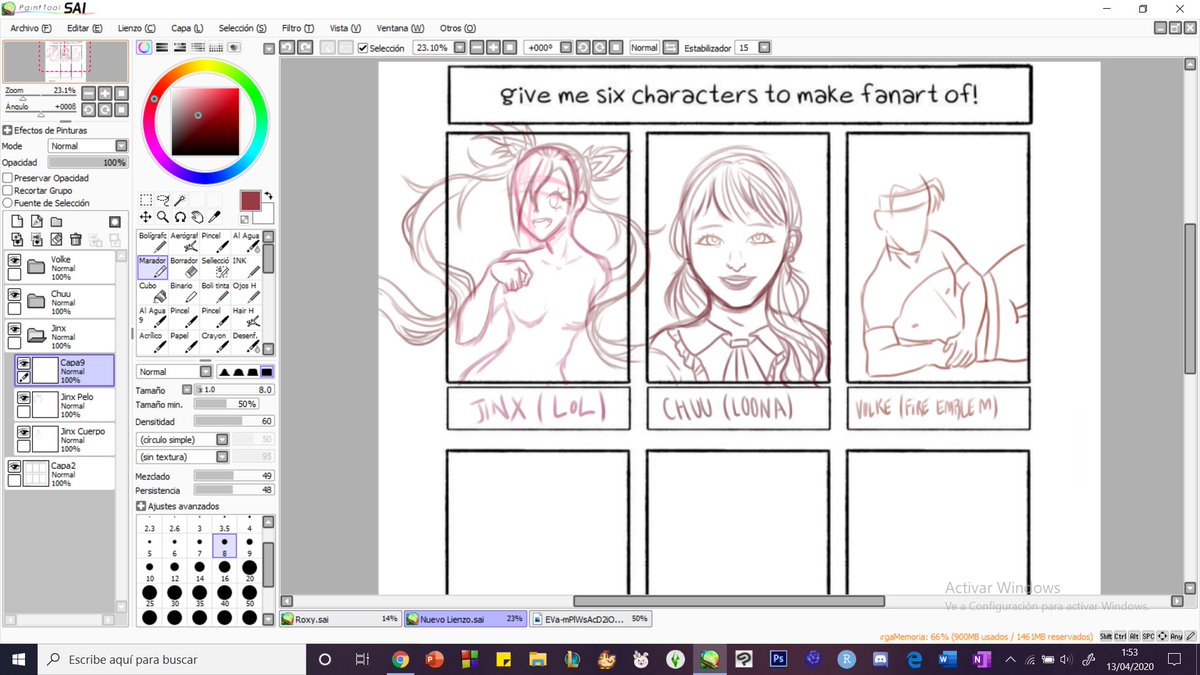Adjust the Densidad slider
This screenshot has width=1200, height=675.
coord(234,422)
